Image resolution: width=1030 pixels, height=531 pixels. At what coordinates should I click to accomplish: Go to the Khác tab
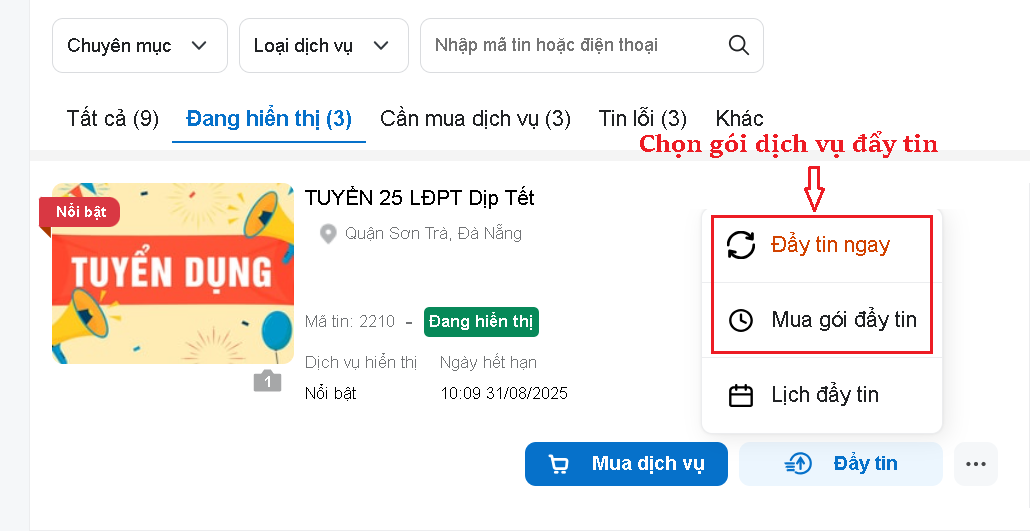pos(739,118)
